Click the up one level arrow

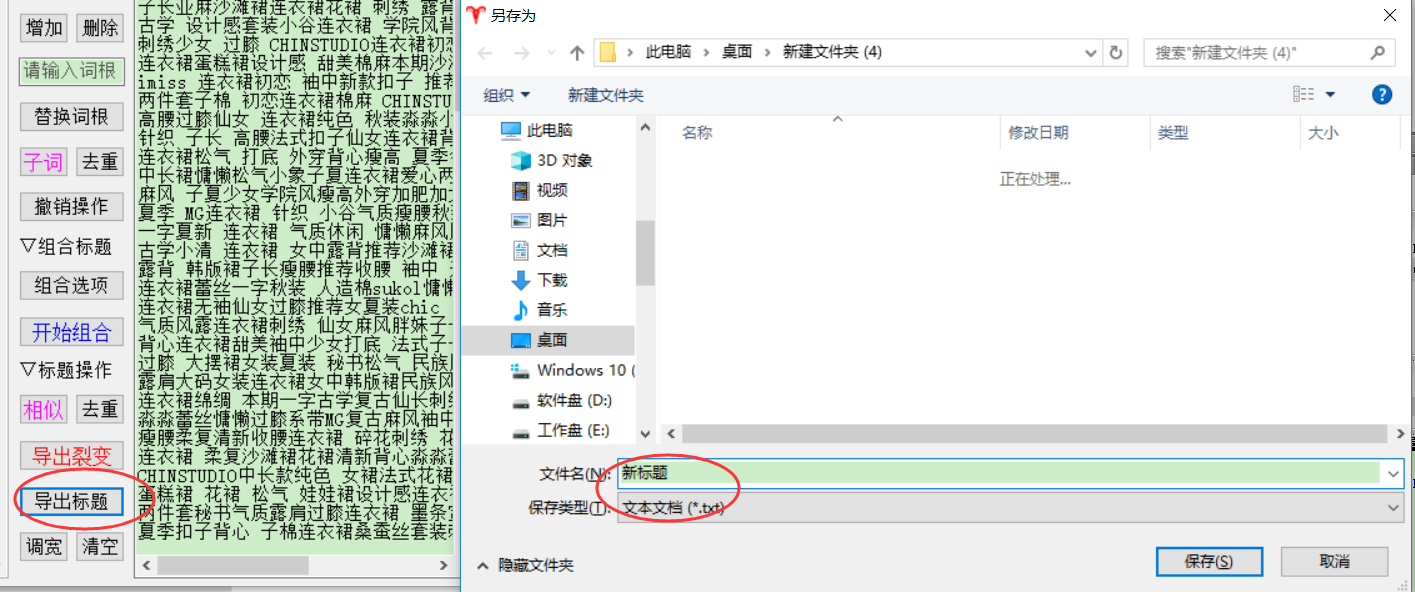pos(577,52)
